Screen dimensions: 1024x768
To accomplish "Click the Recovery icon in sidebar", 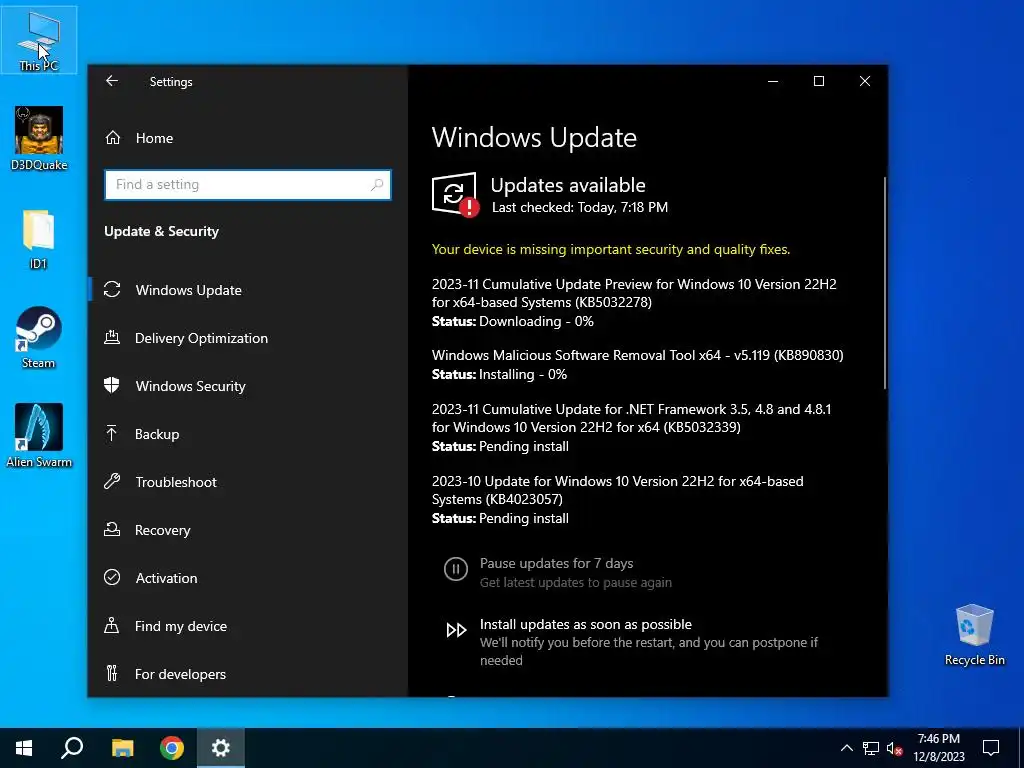I will (x=112, y=530).
